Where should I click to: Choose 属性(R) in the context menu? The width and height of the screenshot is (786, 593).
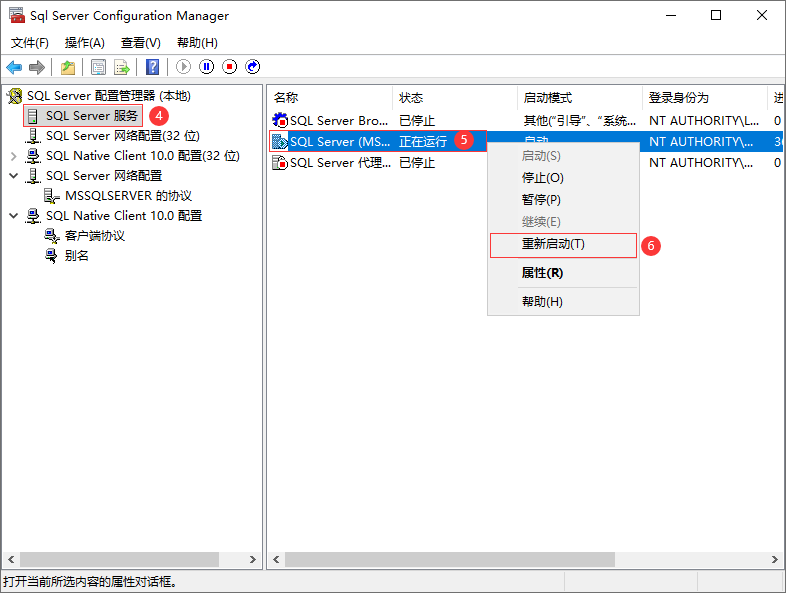tap(563, 273)
